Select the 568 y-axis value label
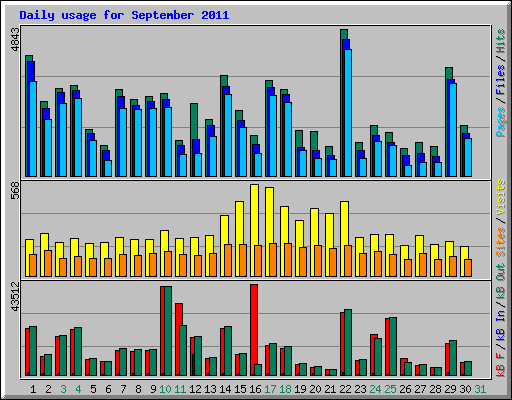 (15, 191)
